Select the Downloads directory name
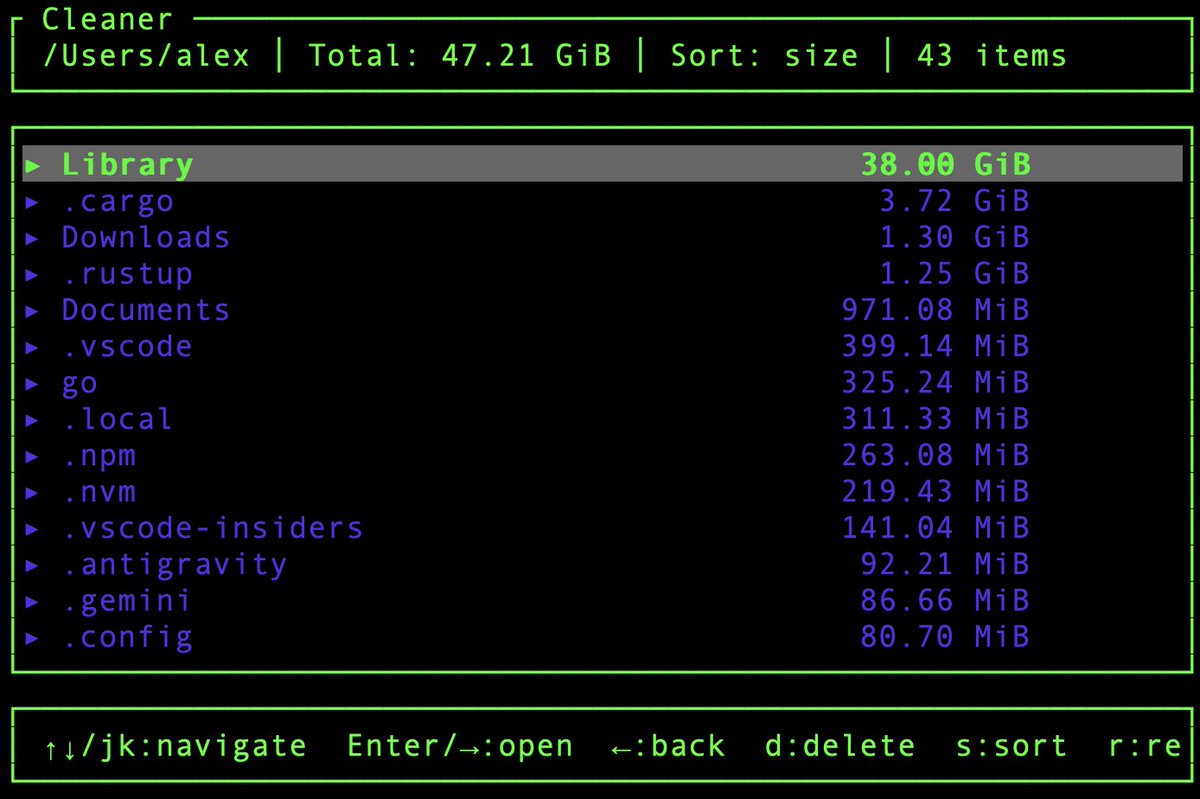The image size is (1200, 799). point(146,237)
